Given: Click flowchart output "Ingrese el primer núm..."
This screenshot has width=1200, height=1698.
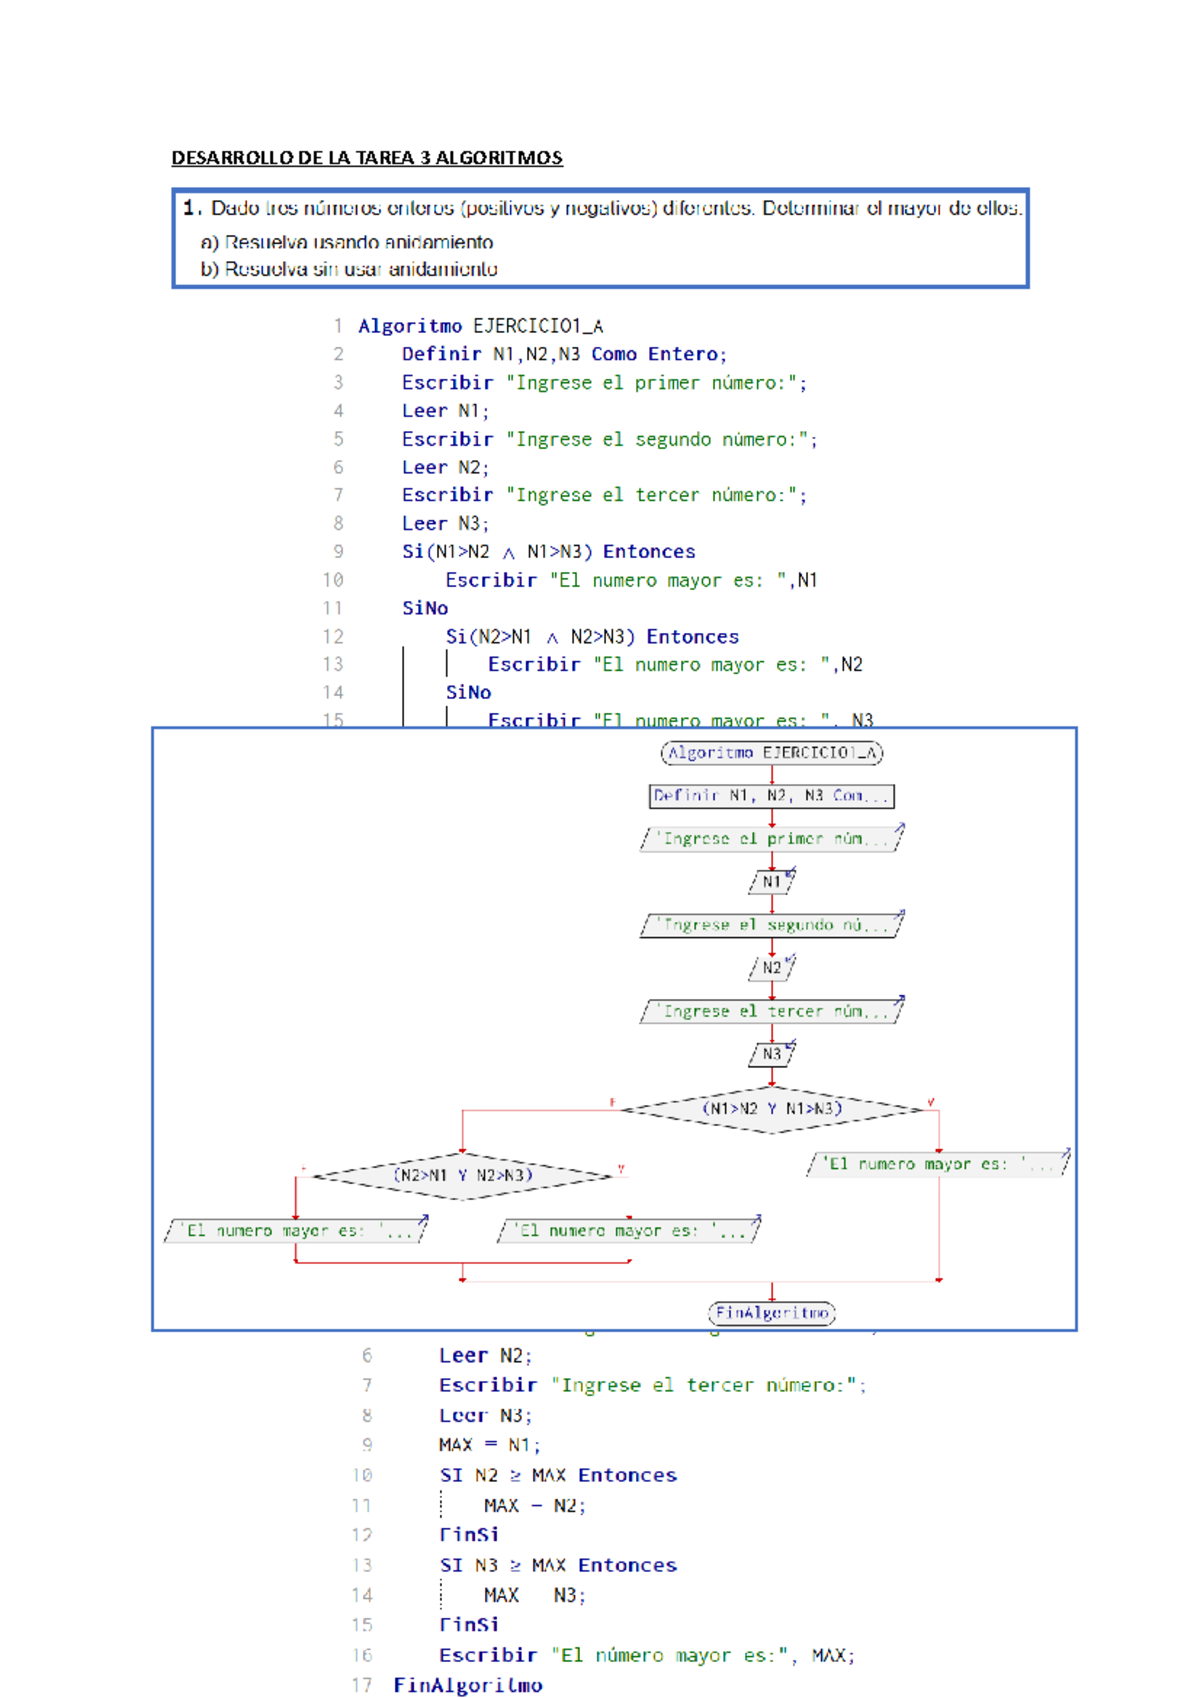Looking at the screenshot, I should point(772,838).
